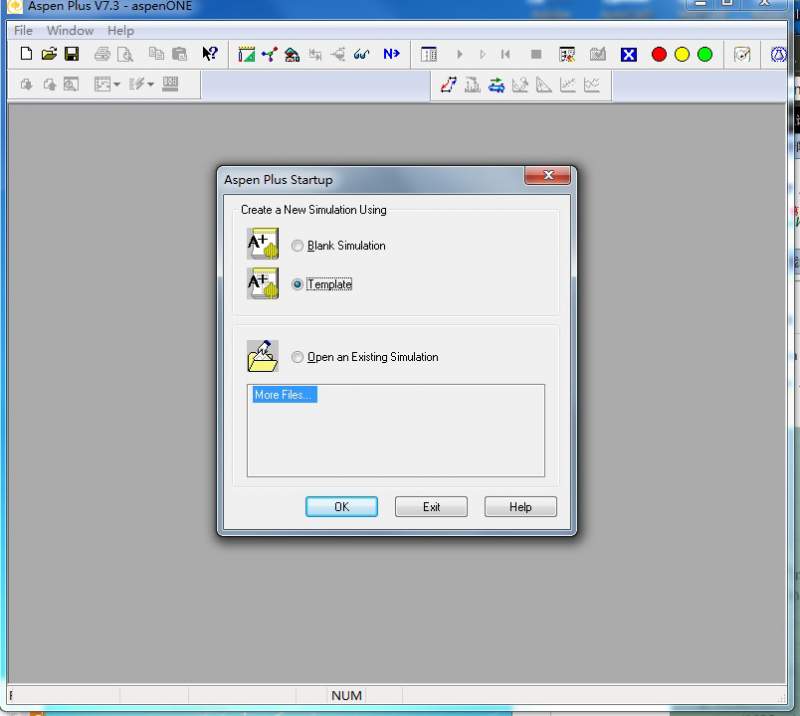Click the Exit button
Image resolution: width=800 pixels, height=716 pixels.
[431, 507]
